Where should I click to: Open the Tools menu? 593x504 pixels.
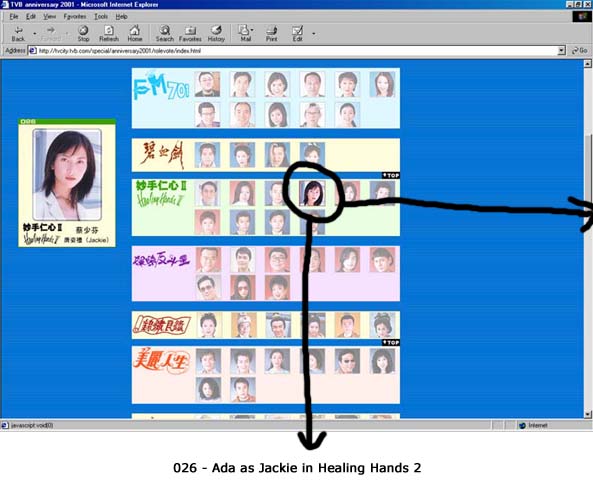coord(101,17)
